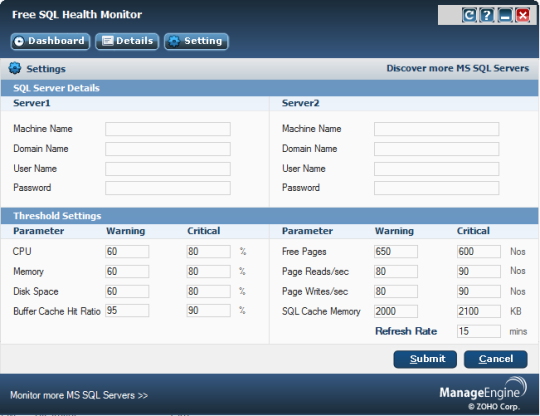Open Discover more MS SQL Servers link
The height and width of the screenshot is (416, 540).
(457, 68)
